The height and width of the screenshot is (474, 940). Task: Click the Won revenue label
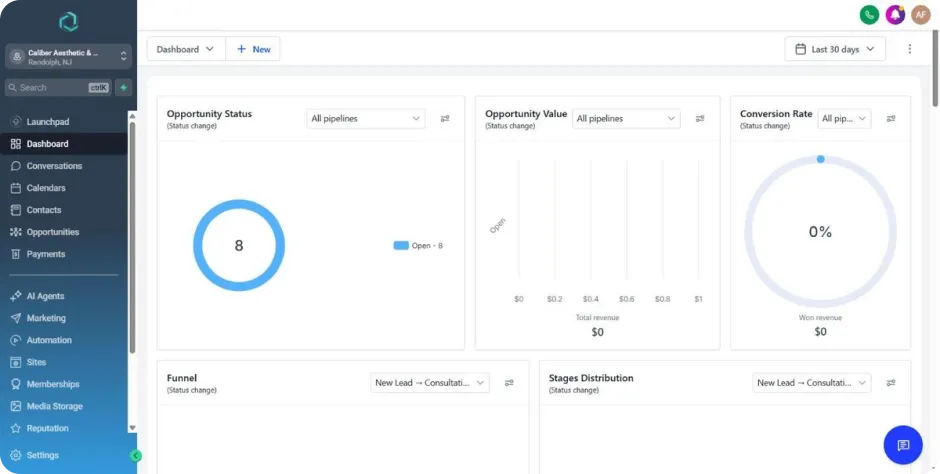point(820,318)
